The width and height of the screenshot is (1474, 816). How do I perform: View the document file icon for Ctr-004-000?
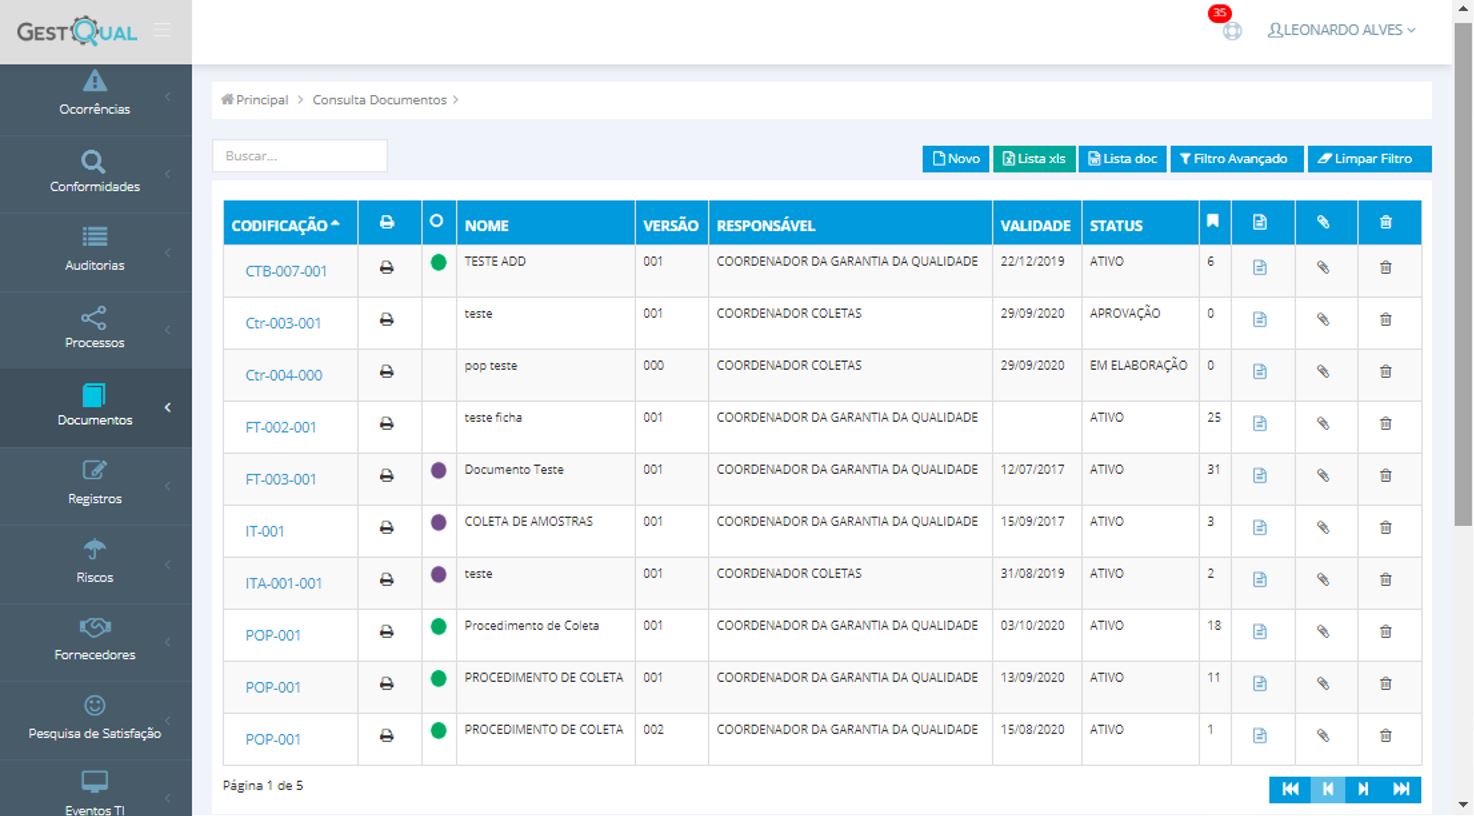[1260, 372]
